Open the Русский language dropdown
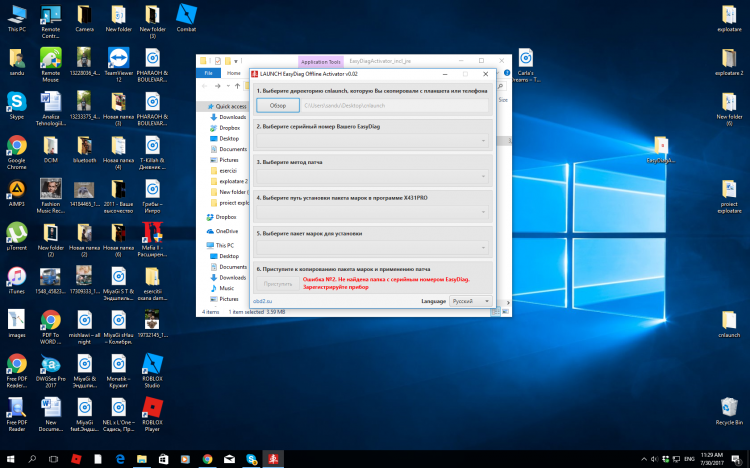This screenshot has width=750, height=468. pyautogui.click(x=469, y=300)
